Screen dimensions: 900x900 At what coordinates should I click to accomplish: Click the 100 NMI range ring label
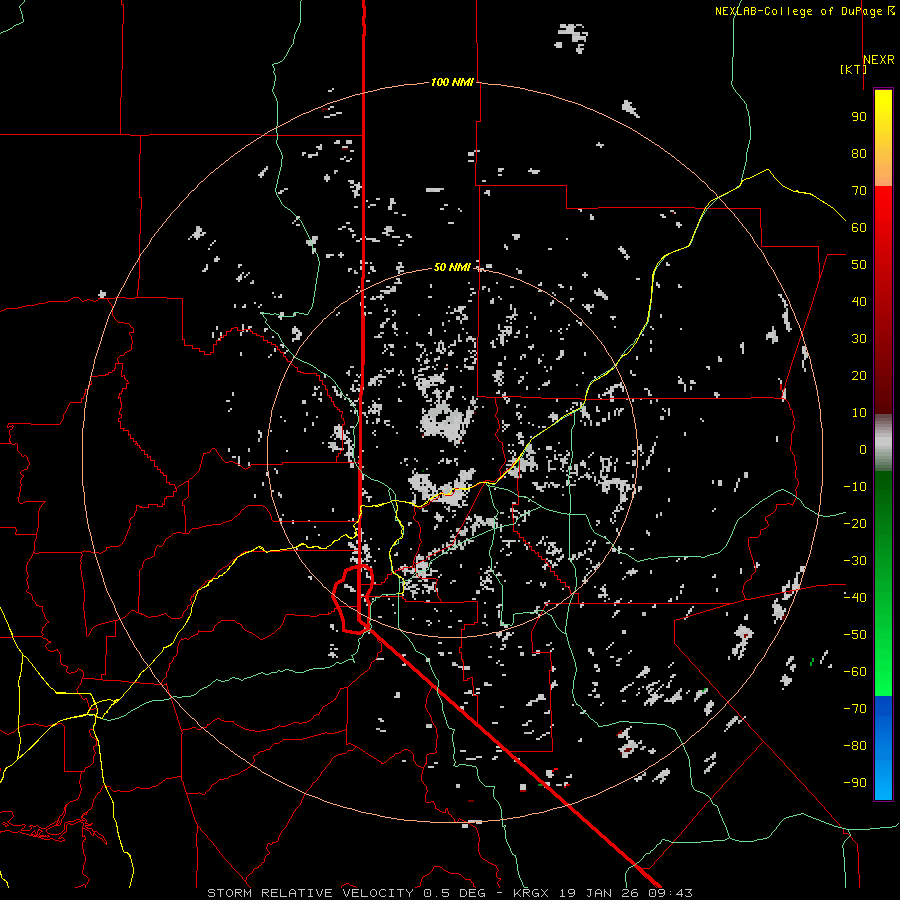(x=452, y=82)
